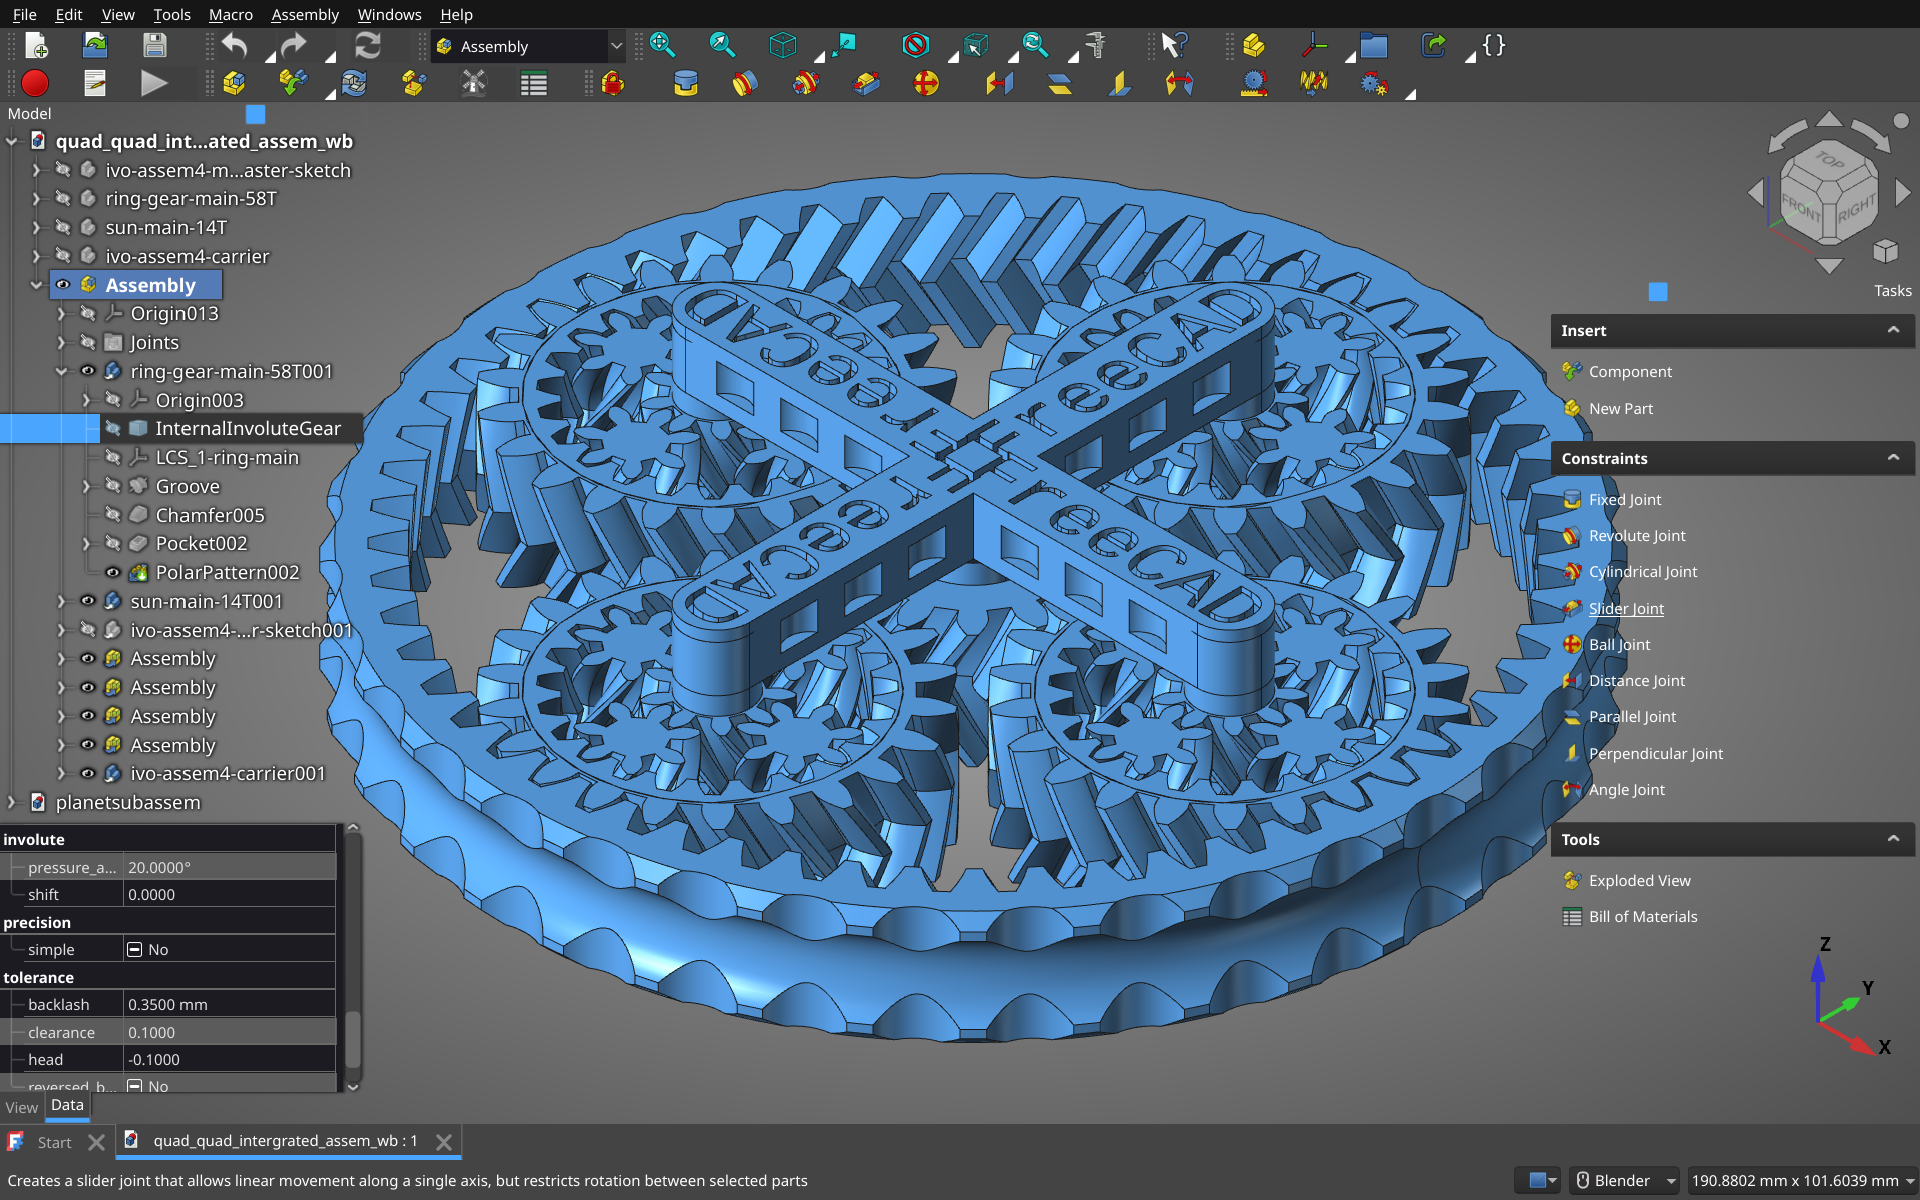Click the Insert Component toolbar icon
1920x1200 pixels.
coord(293,84)
